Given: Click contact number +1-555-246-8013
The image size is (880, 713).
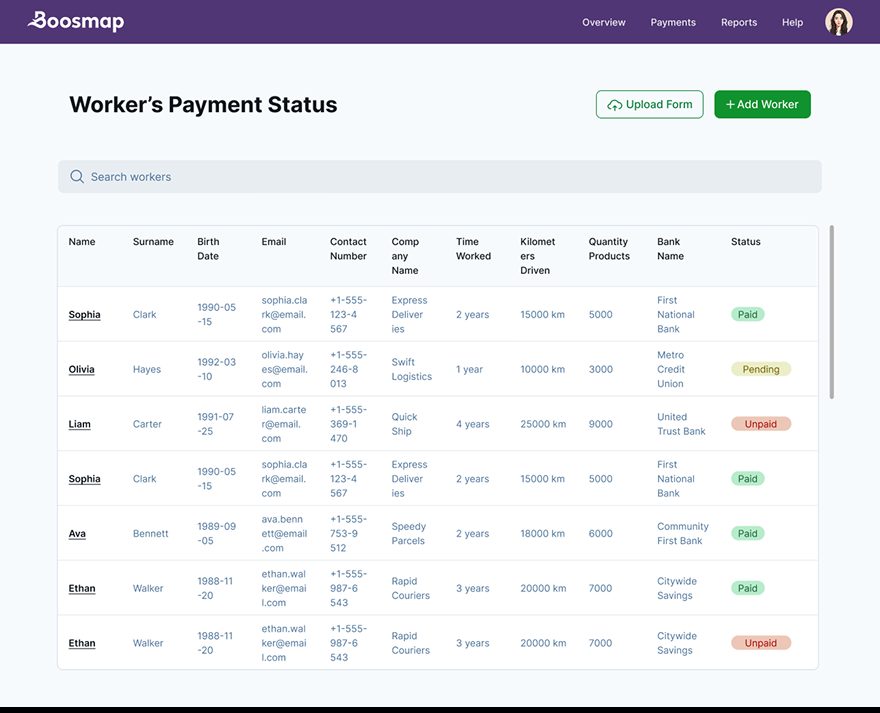Looking at the screenshot, I should pyautogui.click(x=348, y=369).
